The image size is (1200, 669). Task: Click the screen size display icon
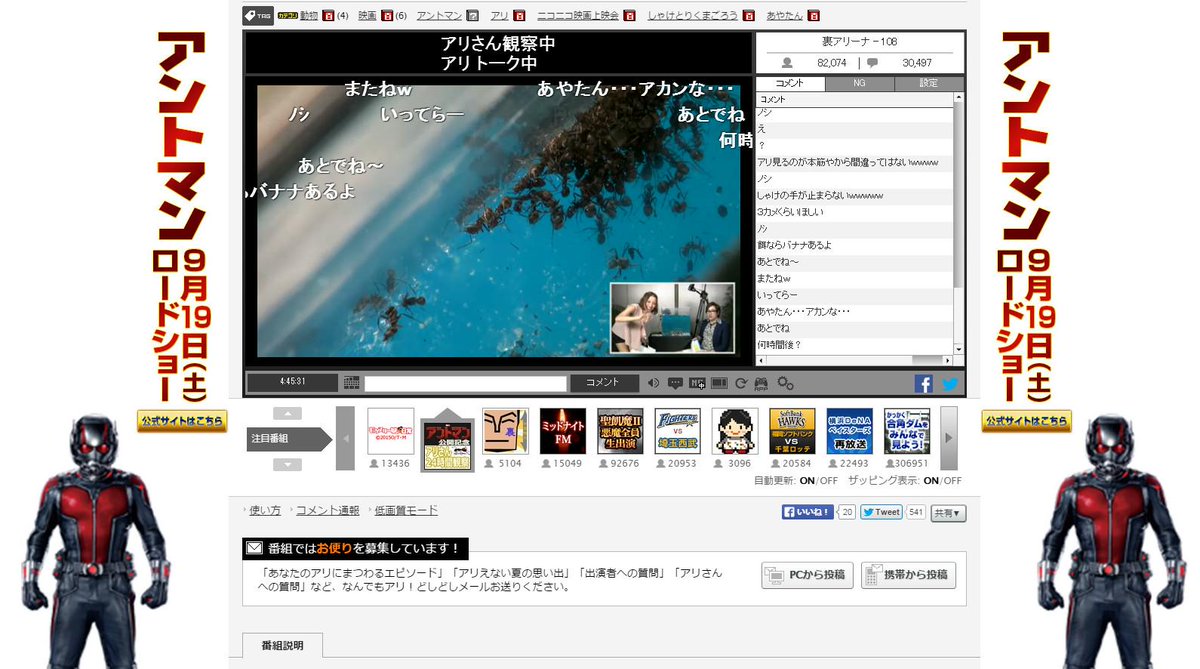coord(718,382)
